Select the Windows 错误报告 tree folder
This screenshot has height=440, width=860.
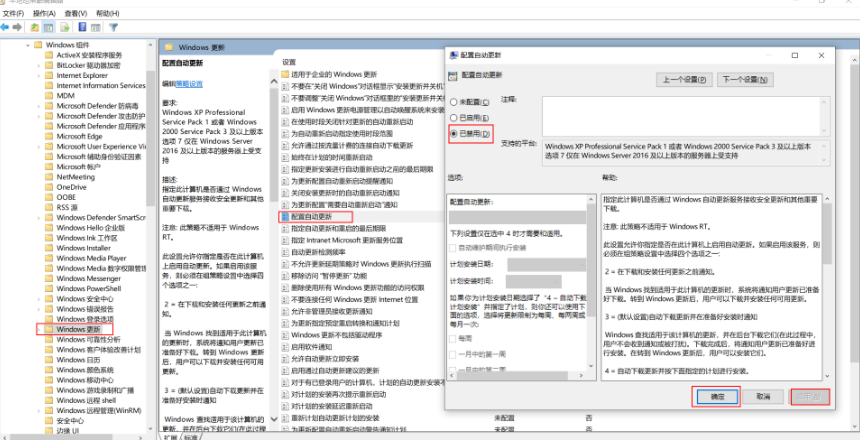pos(85,309)
